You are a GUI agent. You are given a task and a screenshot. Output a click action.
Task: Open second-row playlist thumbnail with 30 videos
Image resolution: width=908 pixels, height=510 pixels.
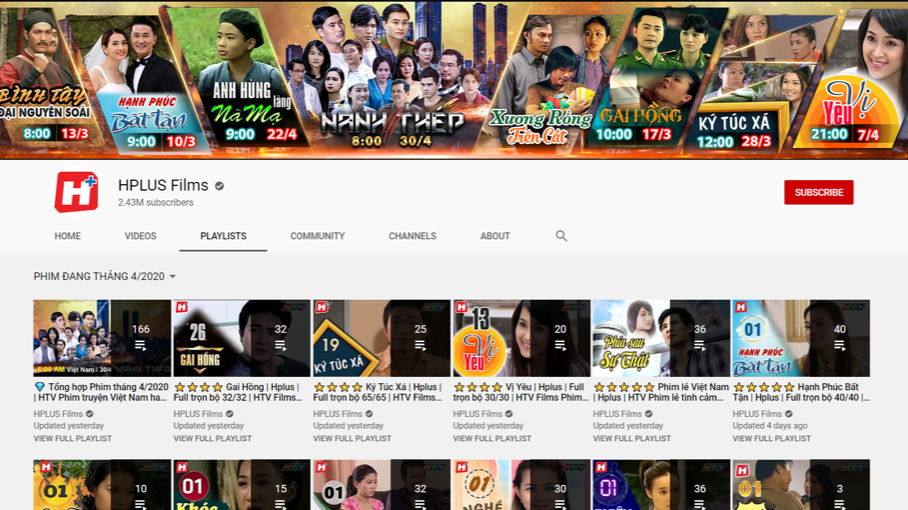click(521, 485)
